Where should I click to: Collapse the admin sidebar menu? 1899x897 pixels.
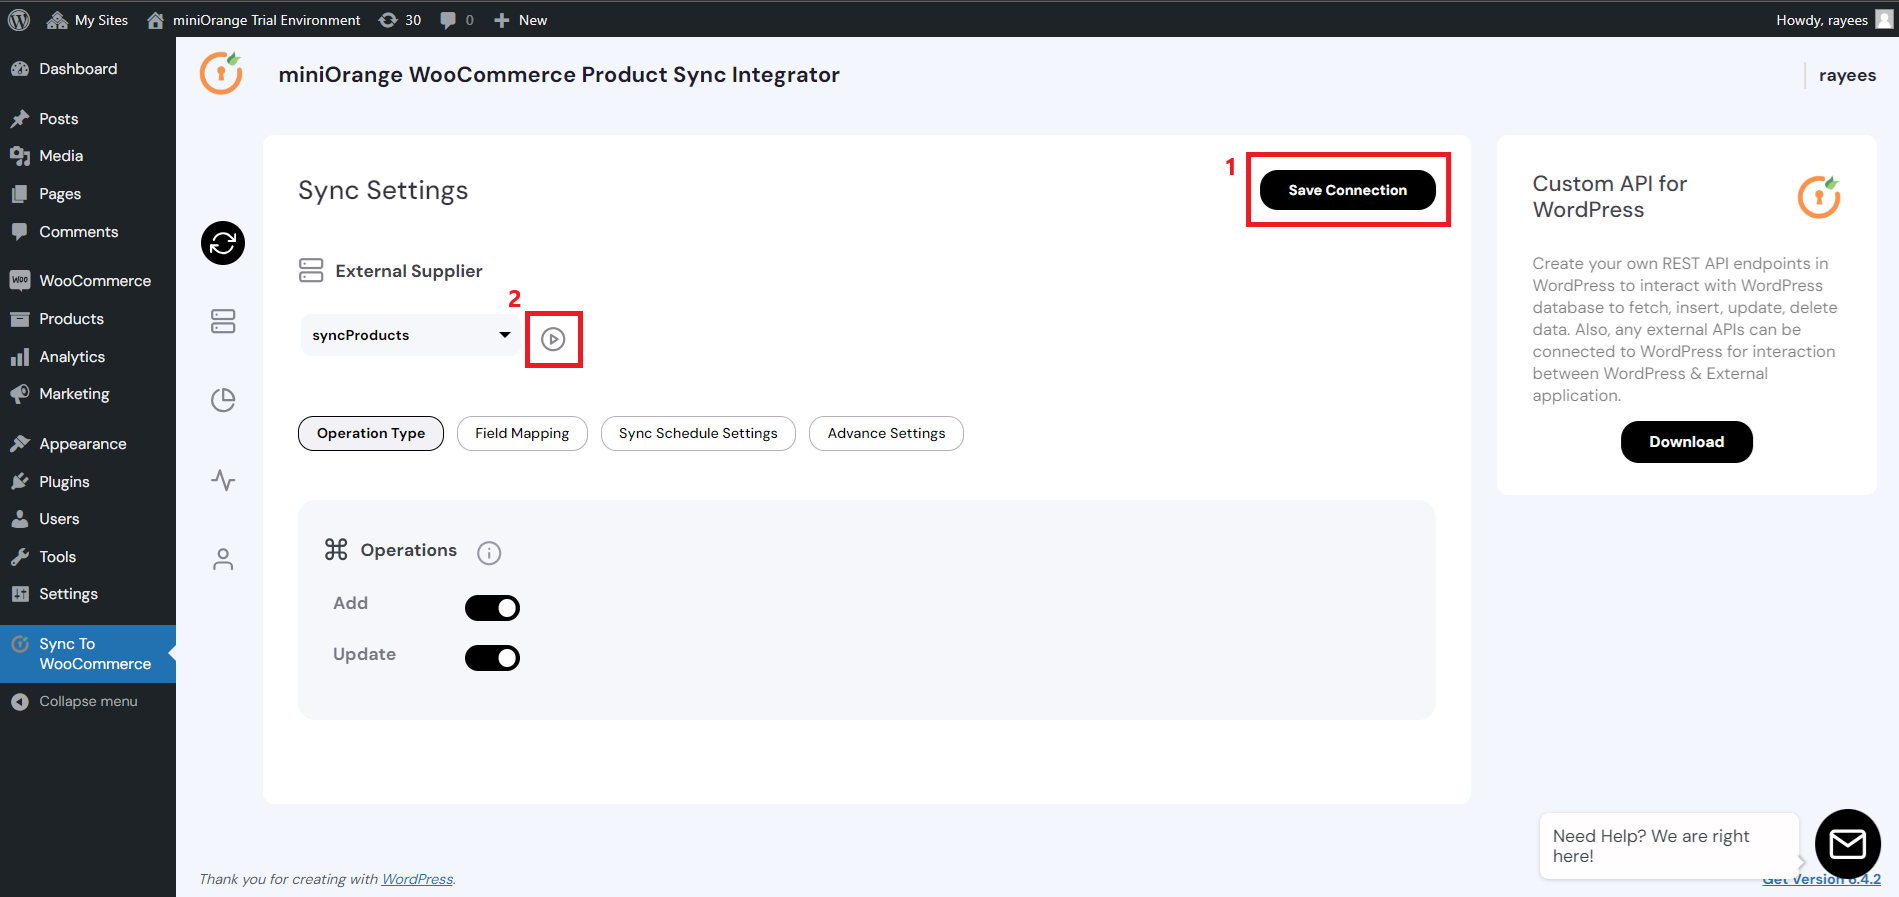pyautogui.click(x=88, y=702)
